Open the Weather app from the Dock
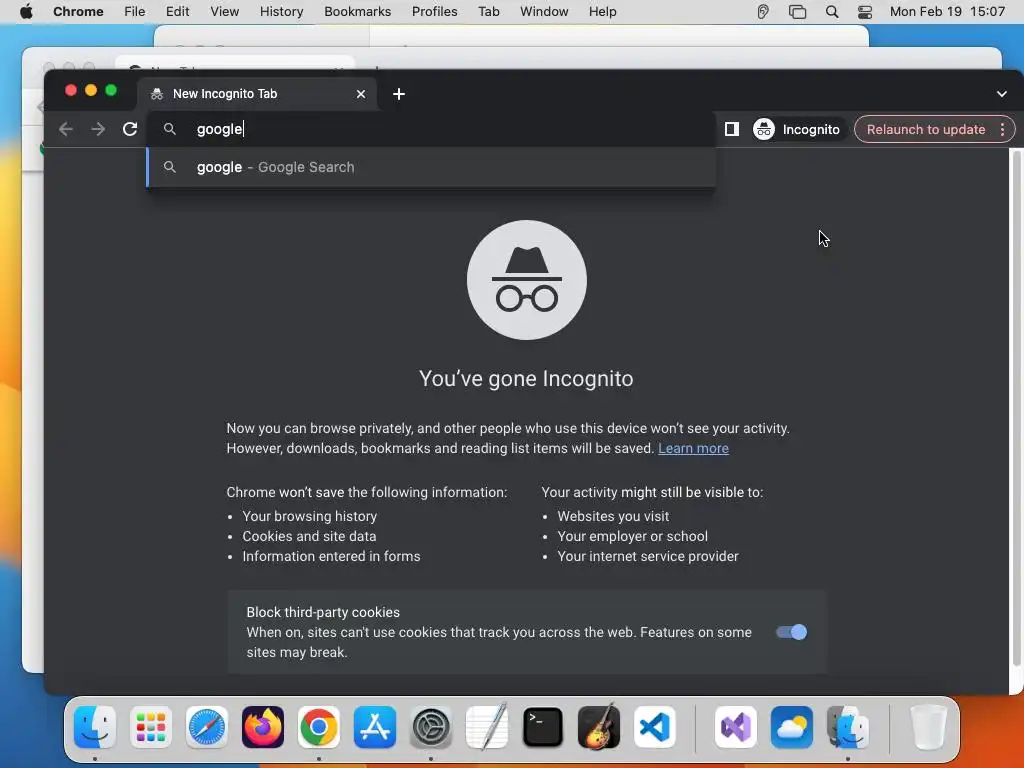 pos(792,727)
